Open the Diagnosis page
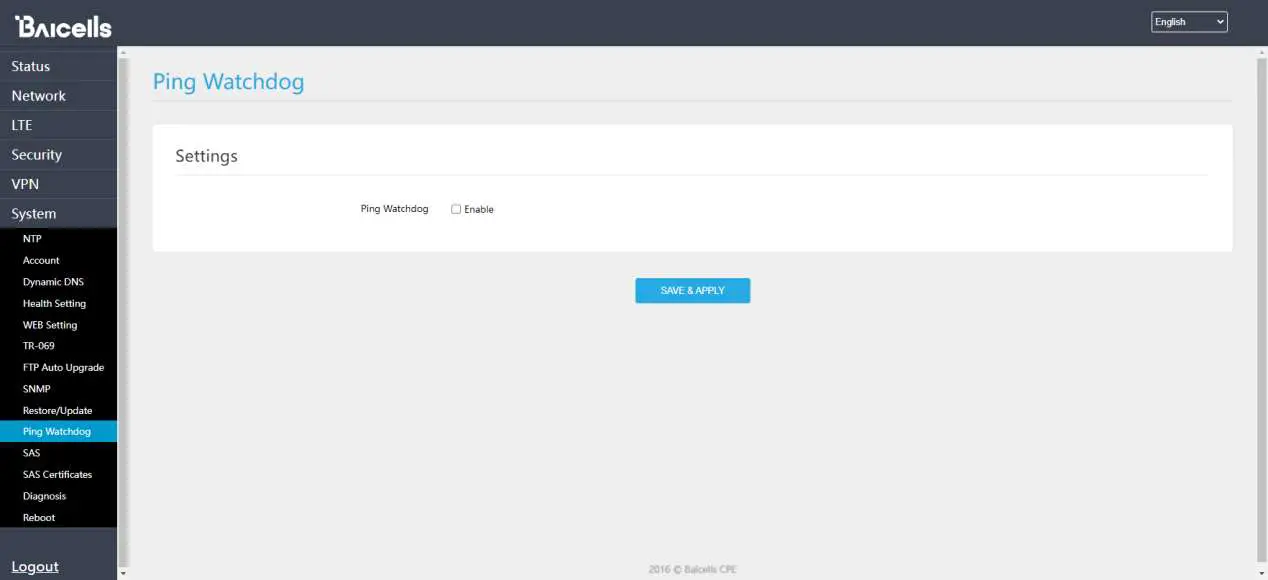This screenshot has width=1268, height=580. (x=58, y=496)
